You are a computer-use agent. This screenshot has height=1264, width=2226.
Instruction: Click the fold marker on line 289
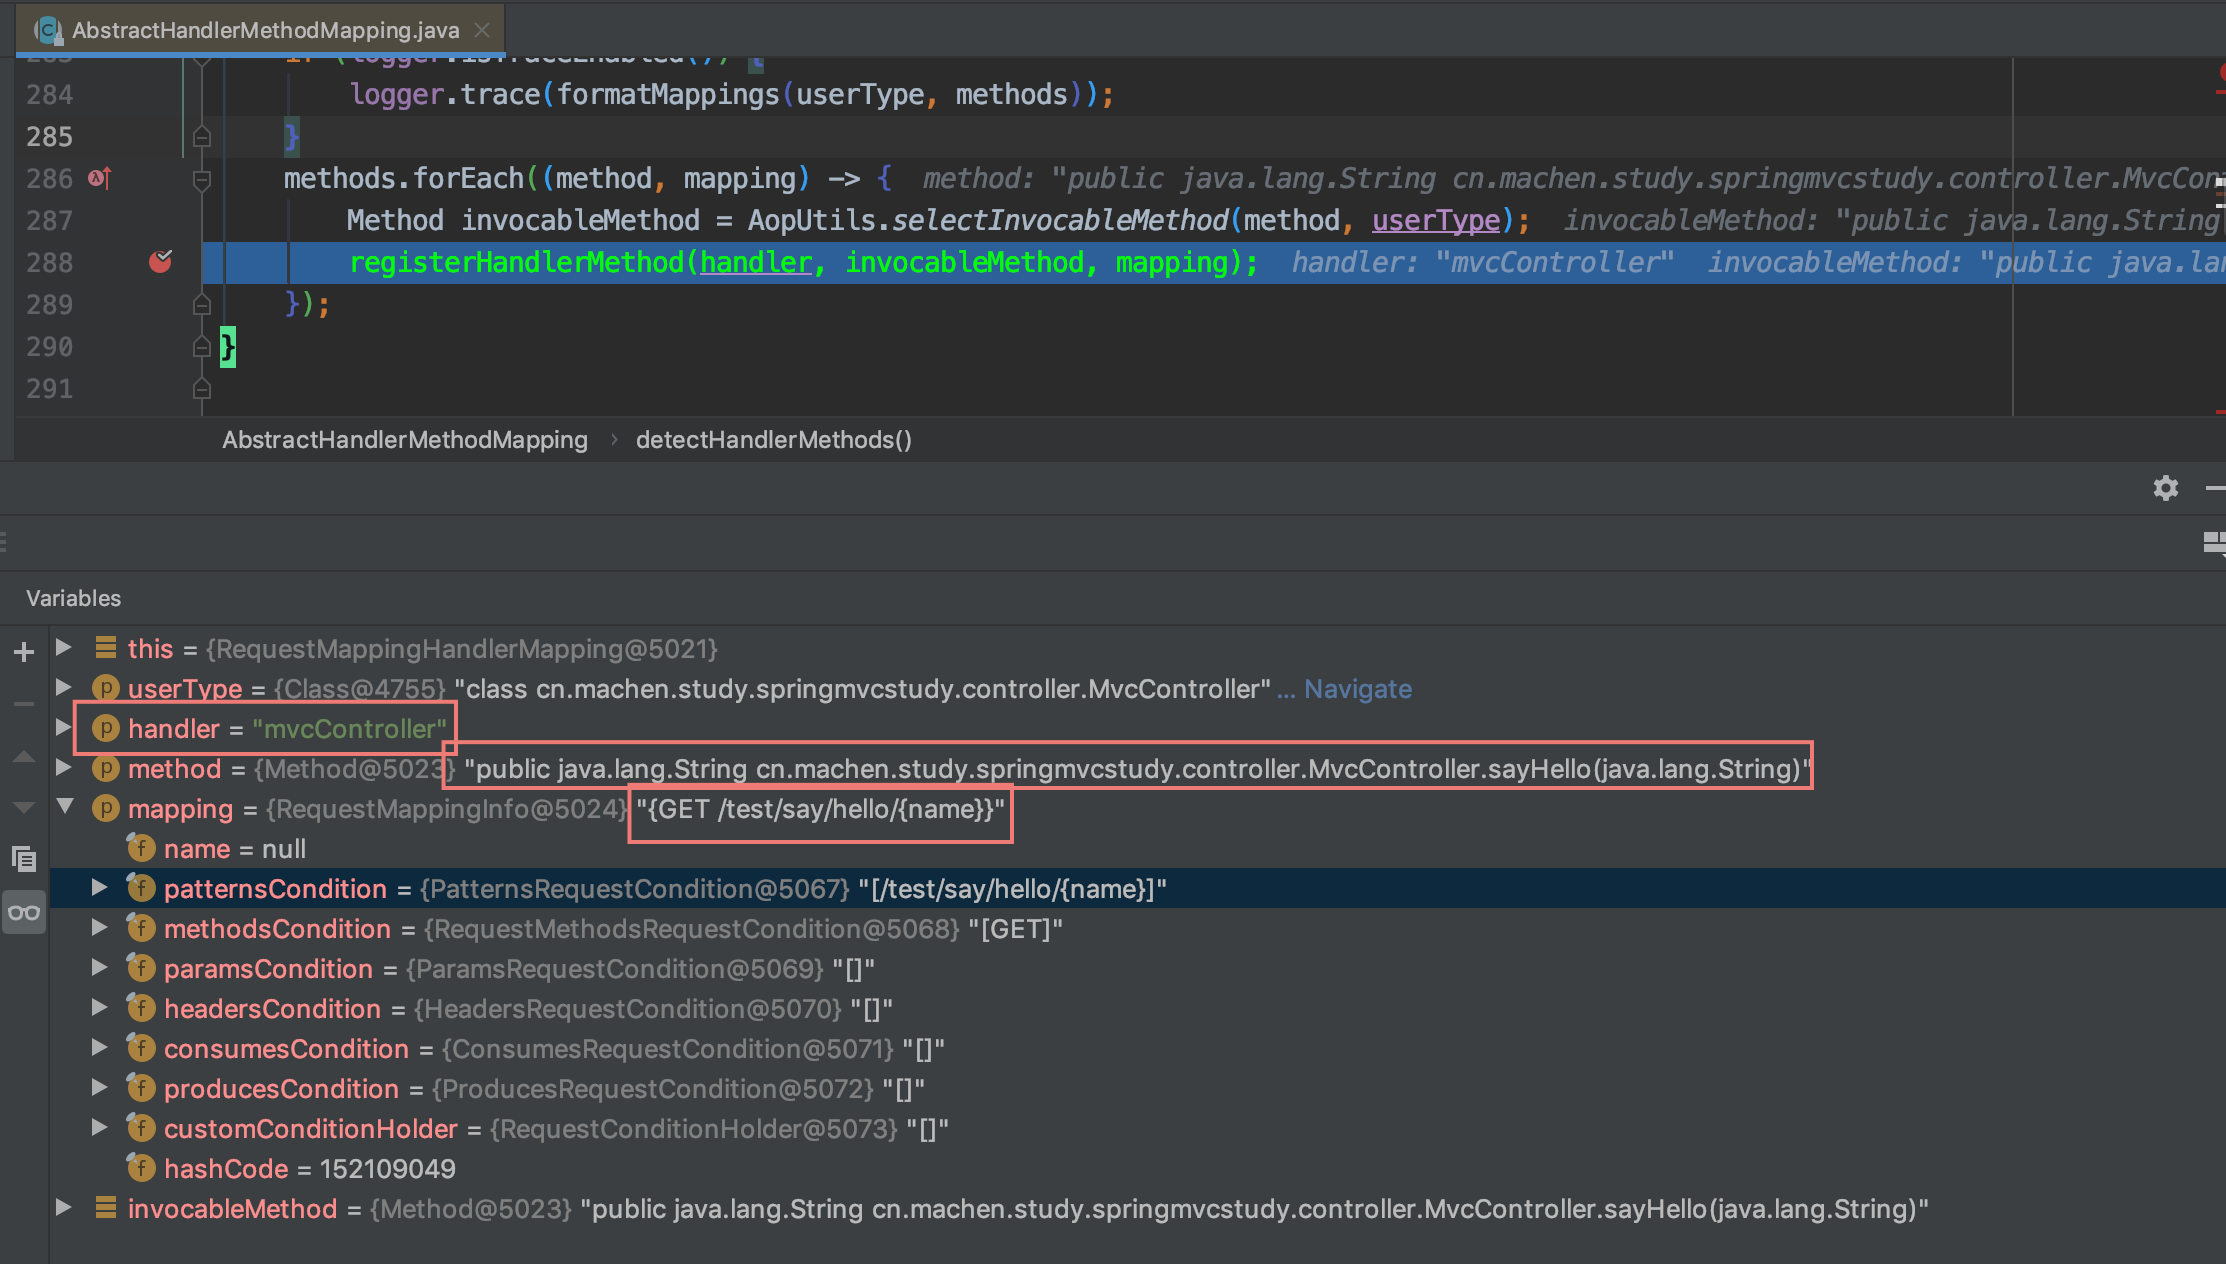[202, 304]
